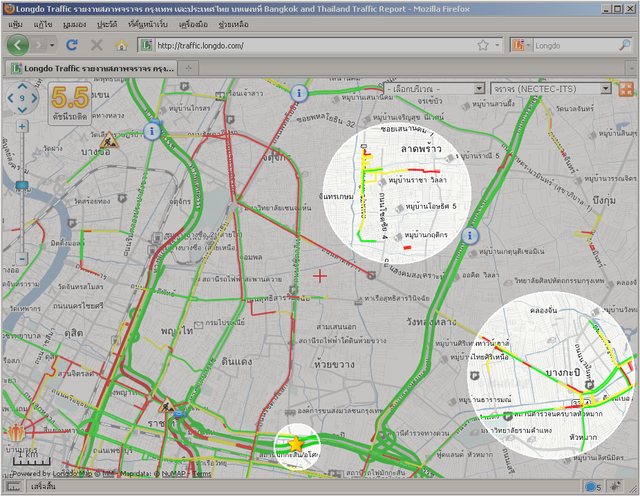640x496 pixels.
Task: Click the roadwork warning sign near Ratchathewi
Action: 167,405
